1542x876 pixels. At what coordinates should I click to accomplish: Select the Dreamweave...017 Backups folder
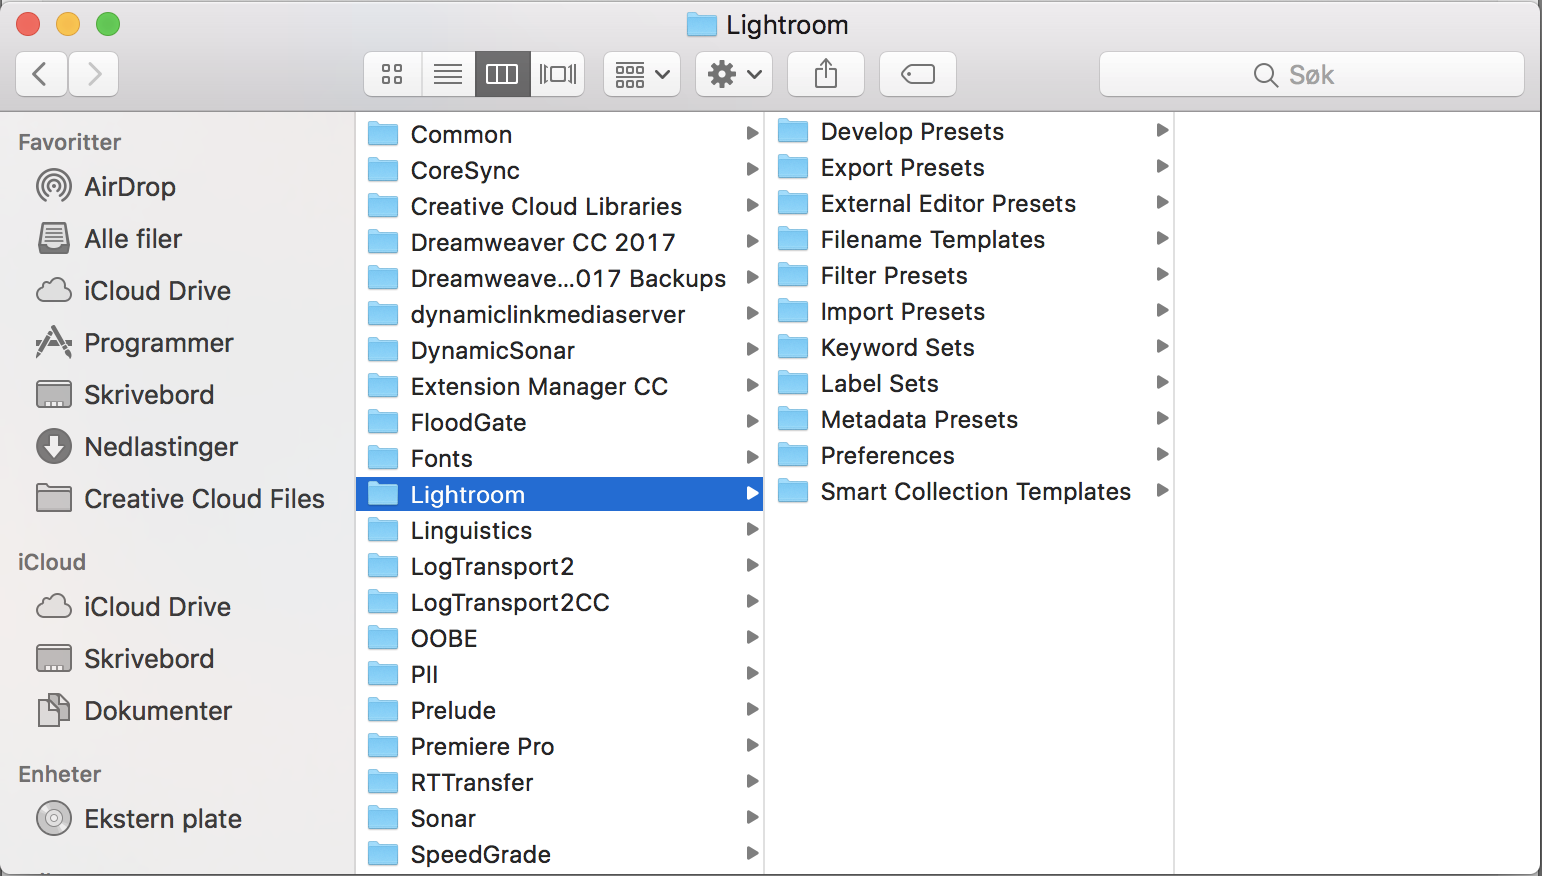coord(559,278)
